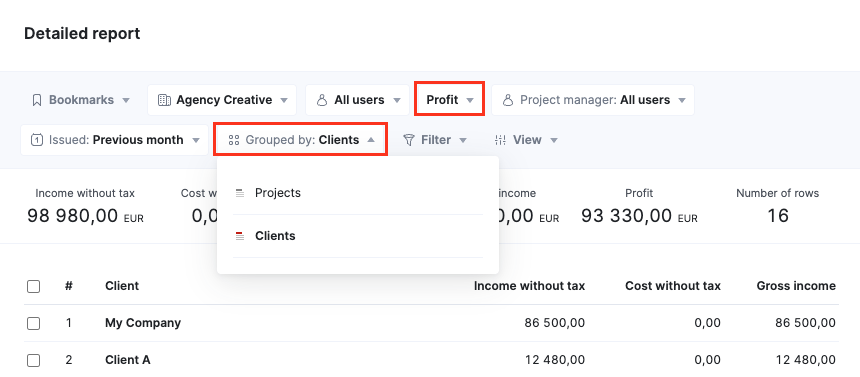Screen dimensions: 860x377
Task: Choose Projects in grouping menu
Action: [358, 193]
